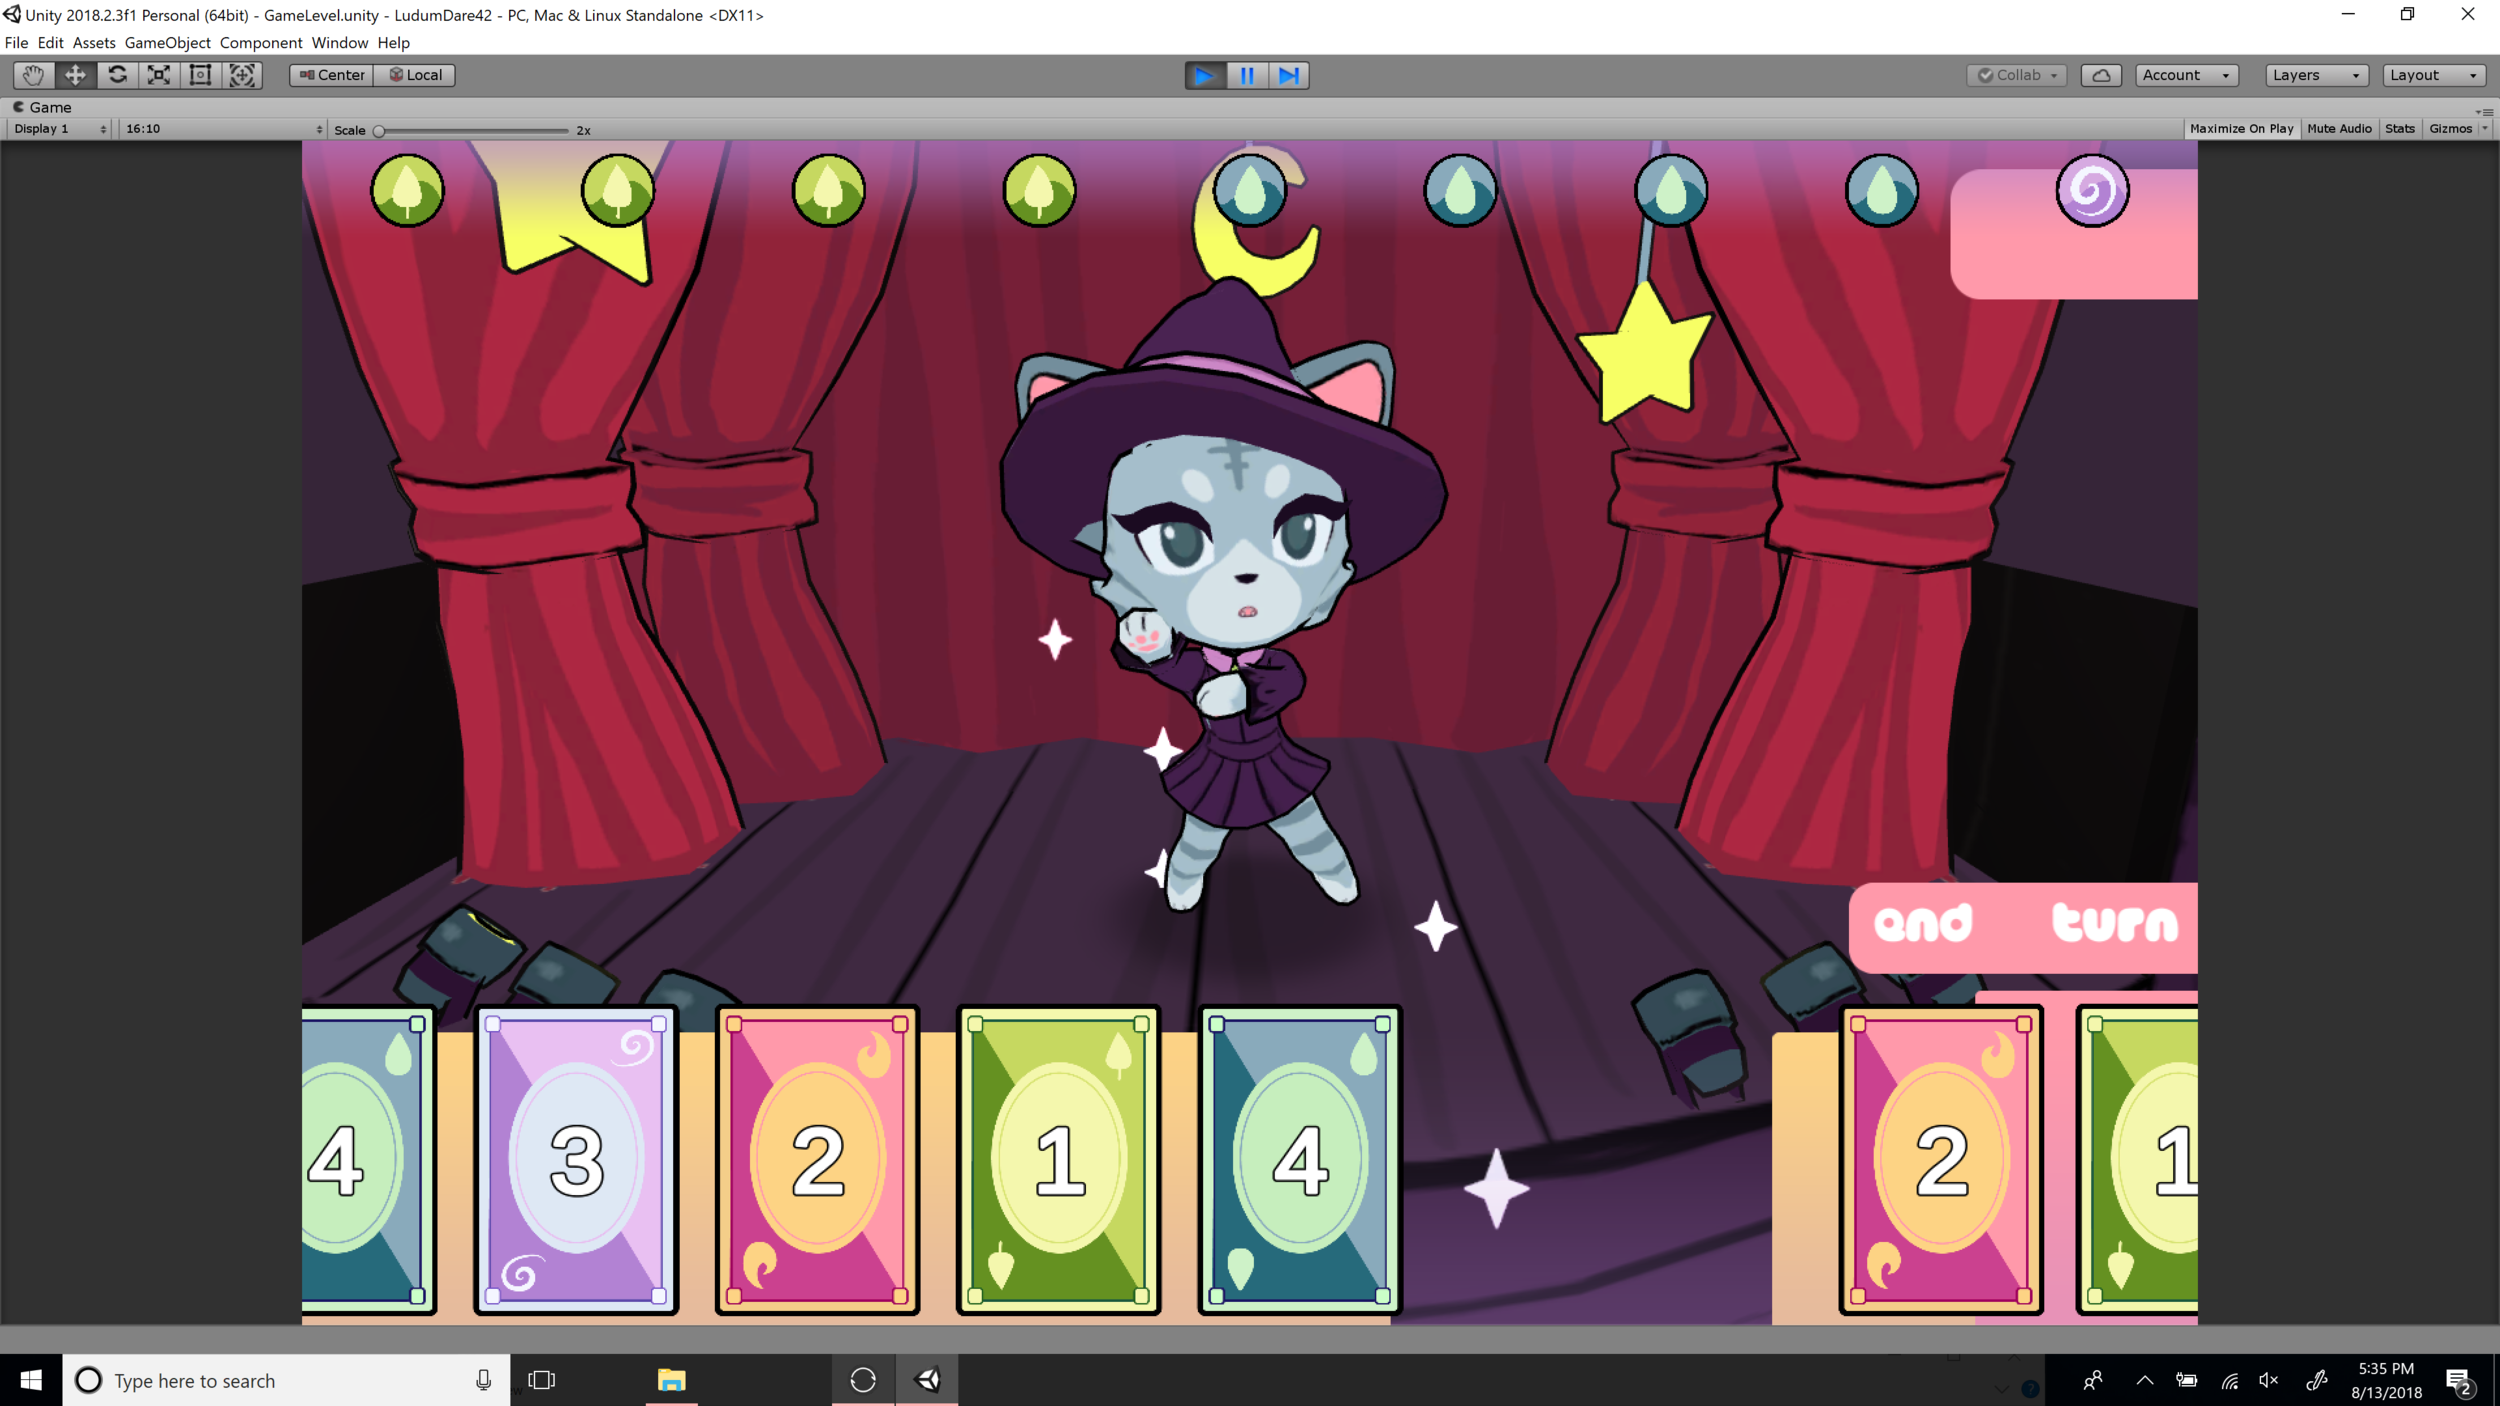Viewport: 2500px width, 1406px height.
Task: Select the Rotate tool
Action: point(117,75)
